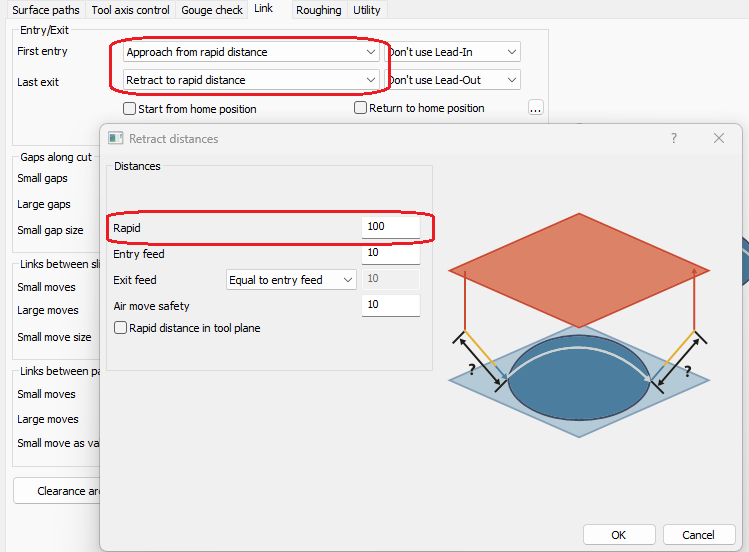Open the home position options ellipsis button

pos(536,108)
